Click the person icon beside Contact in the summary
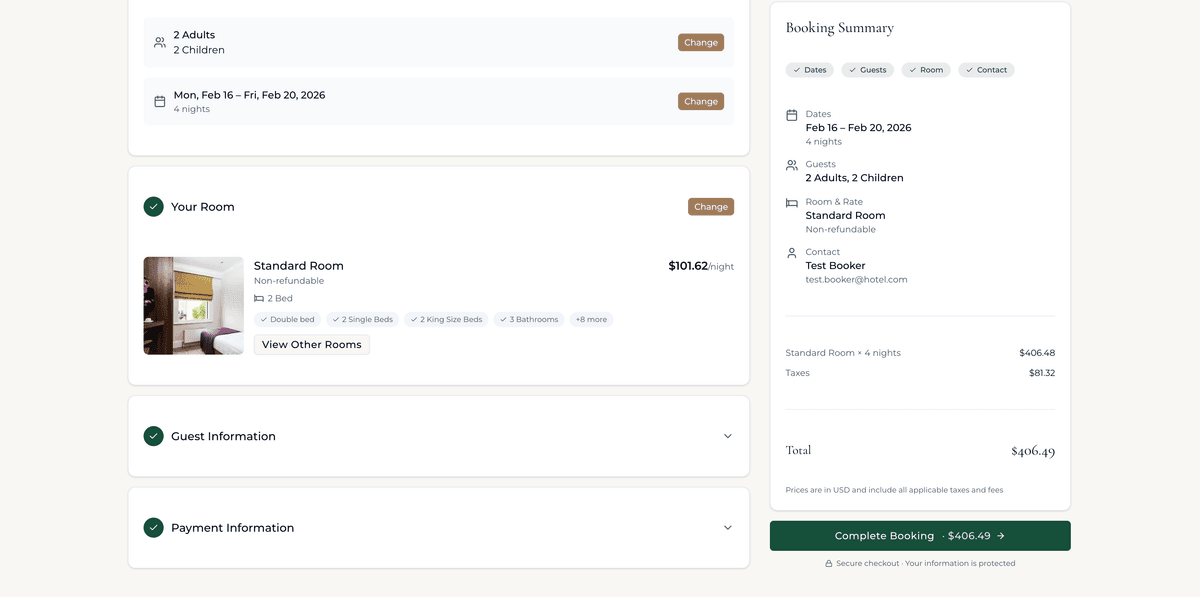 pos(791,252)
